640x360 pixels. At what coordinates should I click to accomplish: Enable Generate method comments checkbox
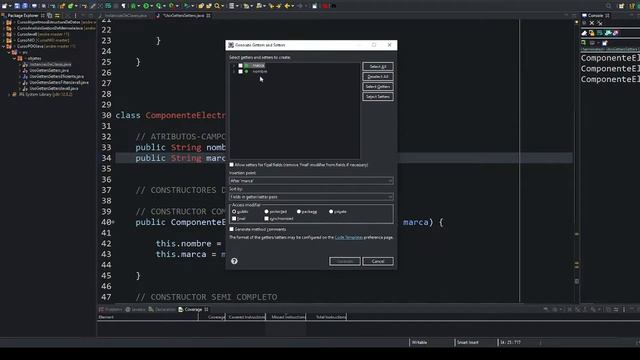[x=231, y=229]
